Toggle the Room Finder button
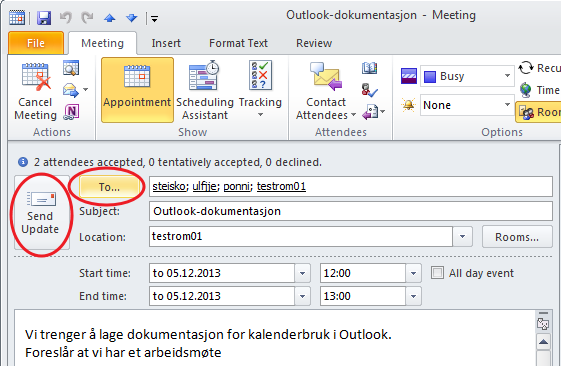561x366 pixels. [538, 112]
